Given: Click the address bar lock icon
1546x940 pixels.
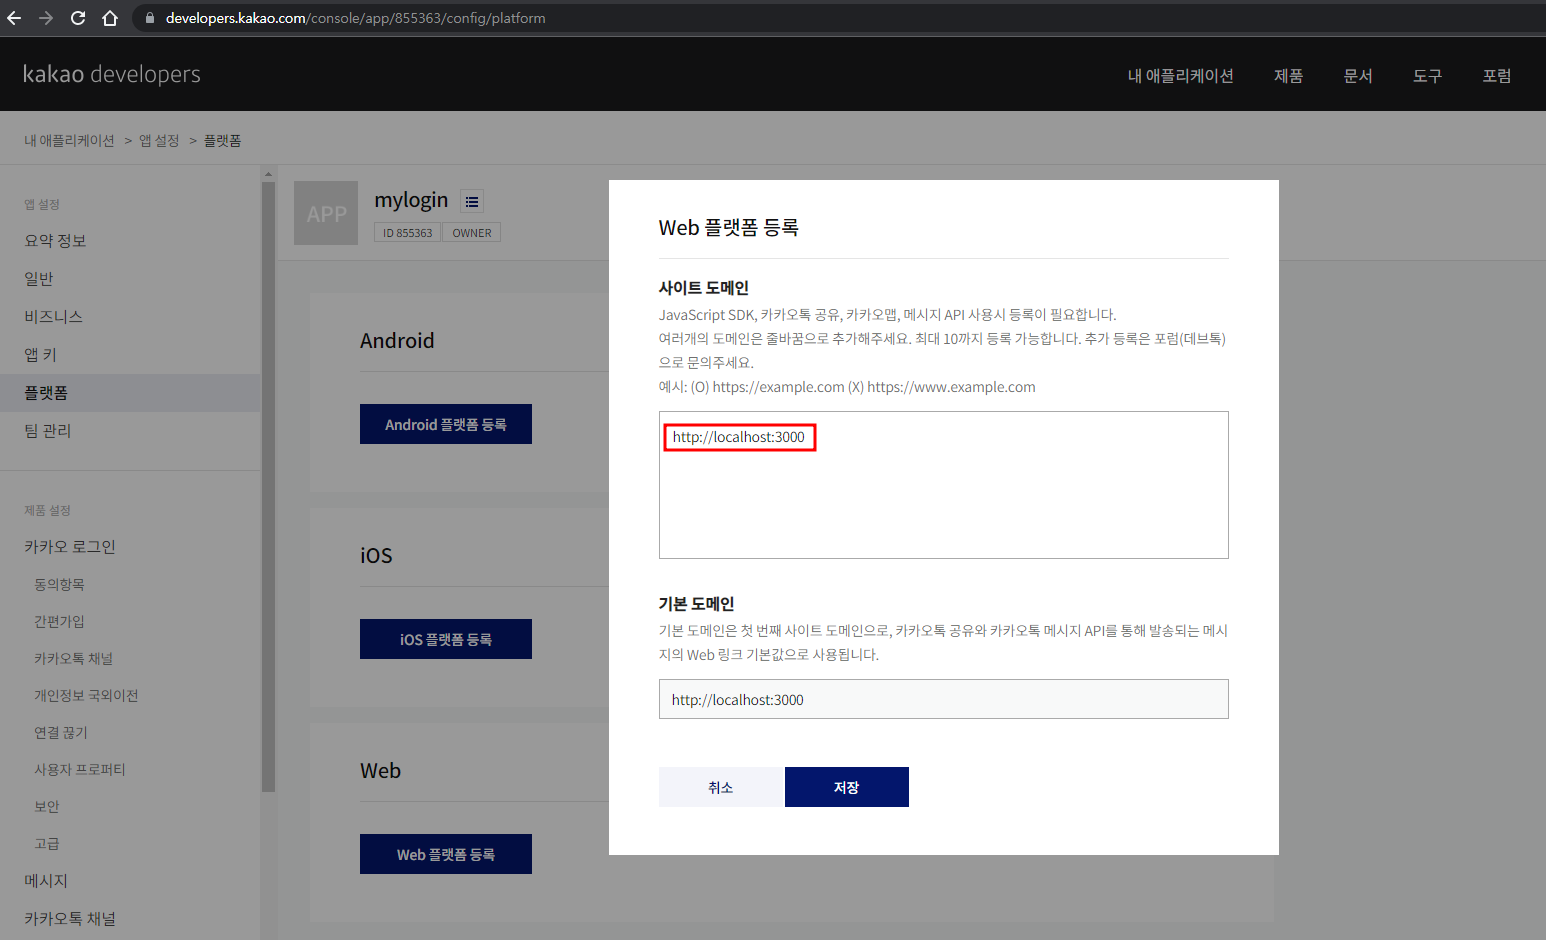Looking at the screenshot, I should tap(150, 18).
